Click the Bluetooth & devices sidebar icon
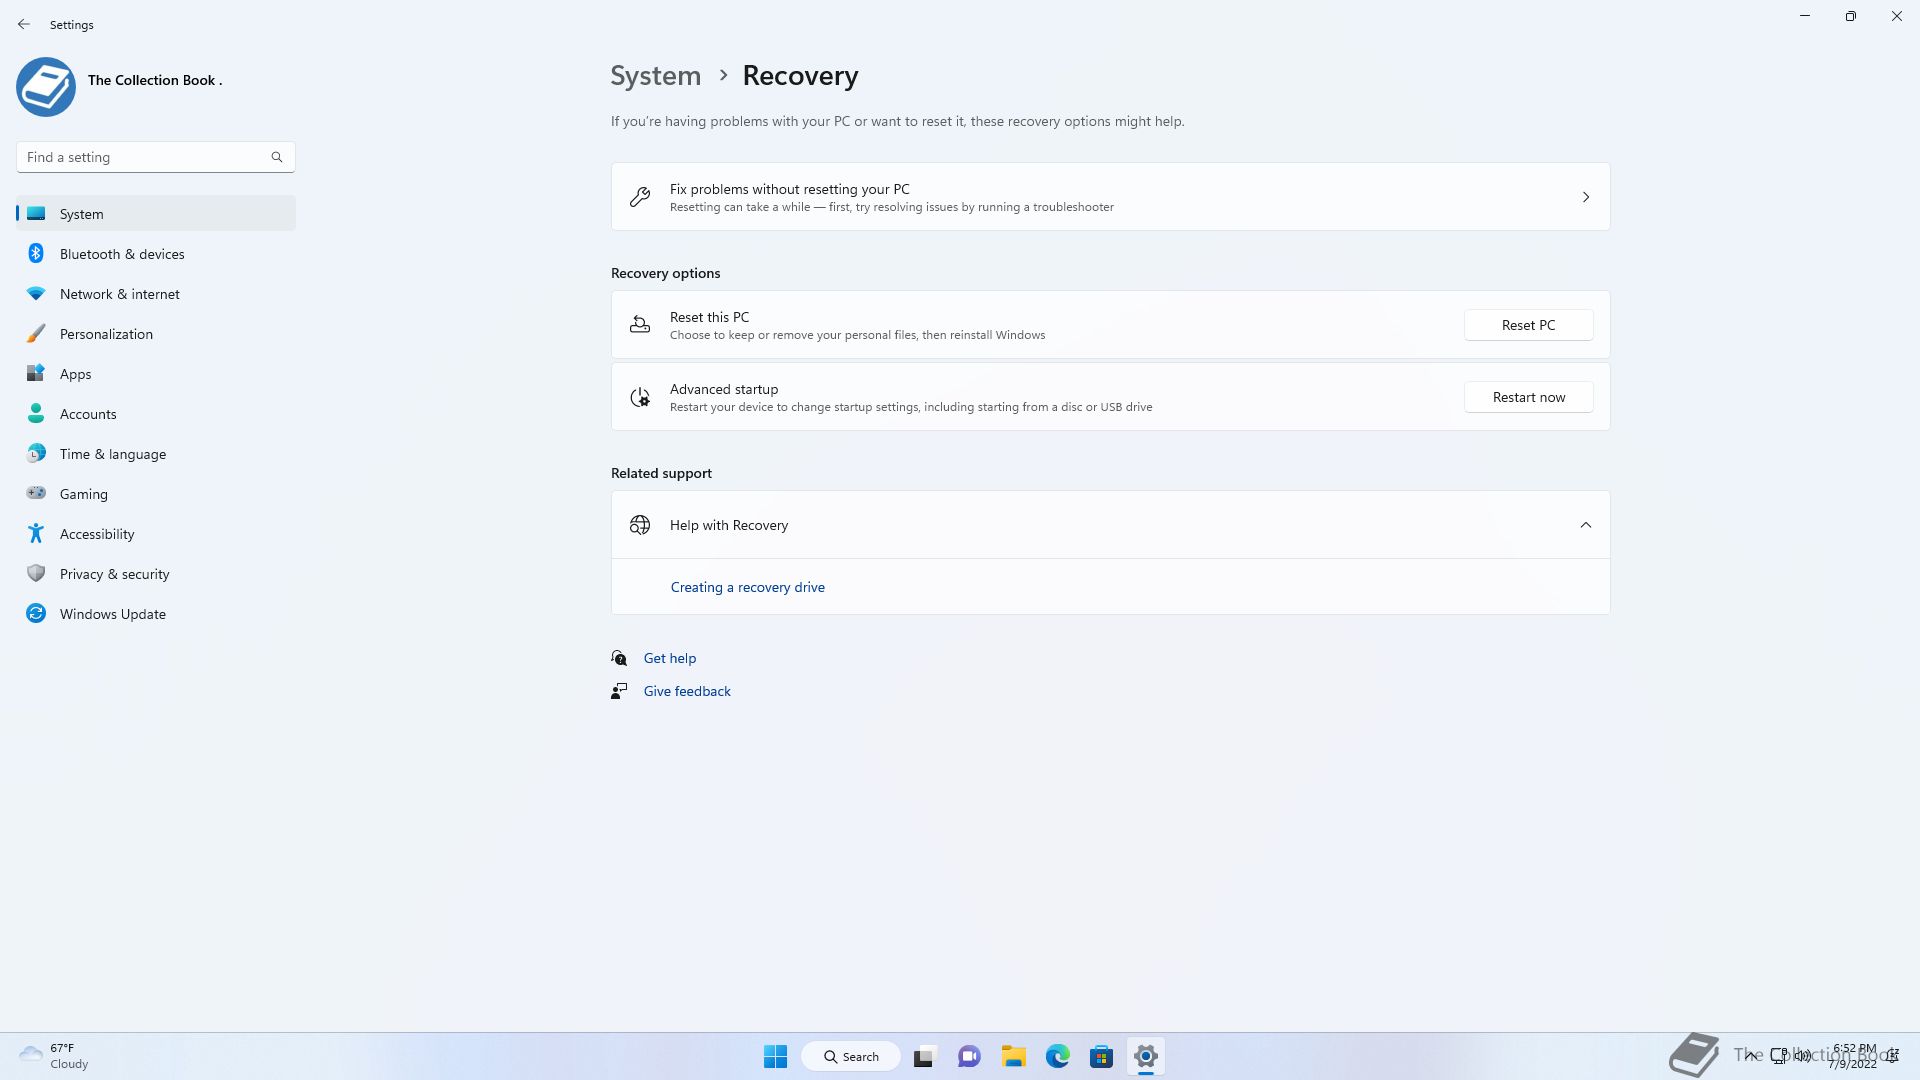The height and width of the screenshot is (1080, 1920). 36,254
